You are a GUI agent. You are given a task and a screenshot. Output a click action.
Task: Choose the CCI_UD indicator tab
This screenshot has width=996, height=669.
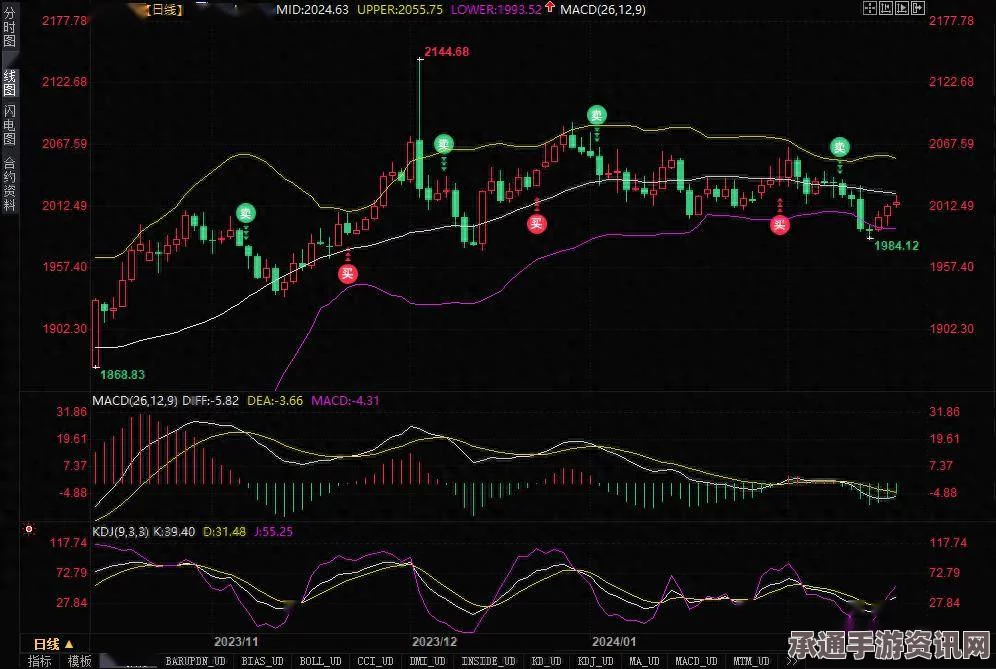pos(375,661)
